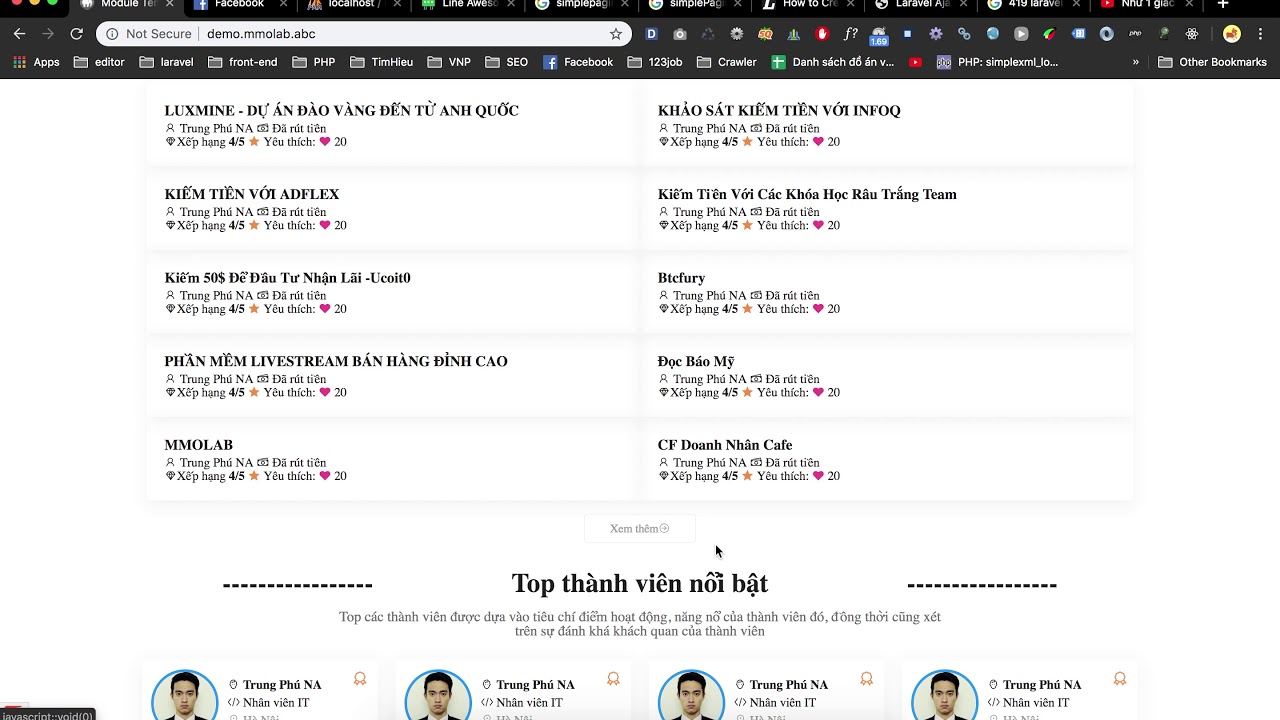Close the Facebook browser tab

tap(283, 4)
